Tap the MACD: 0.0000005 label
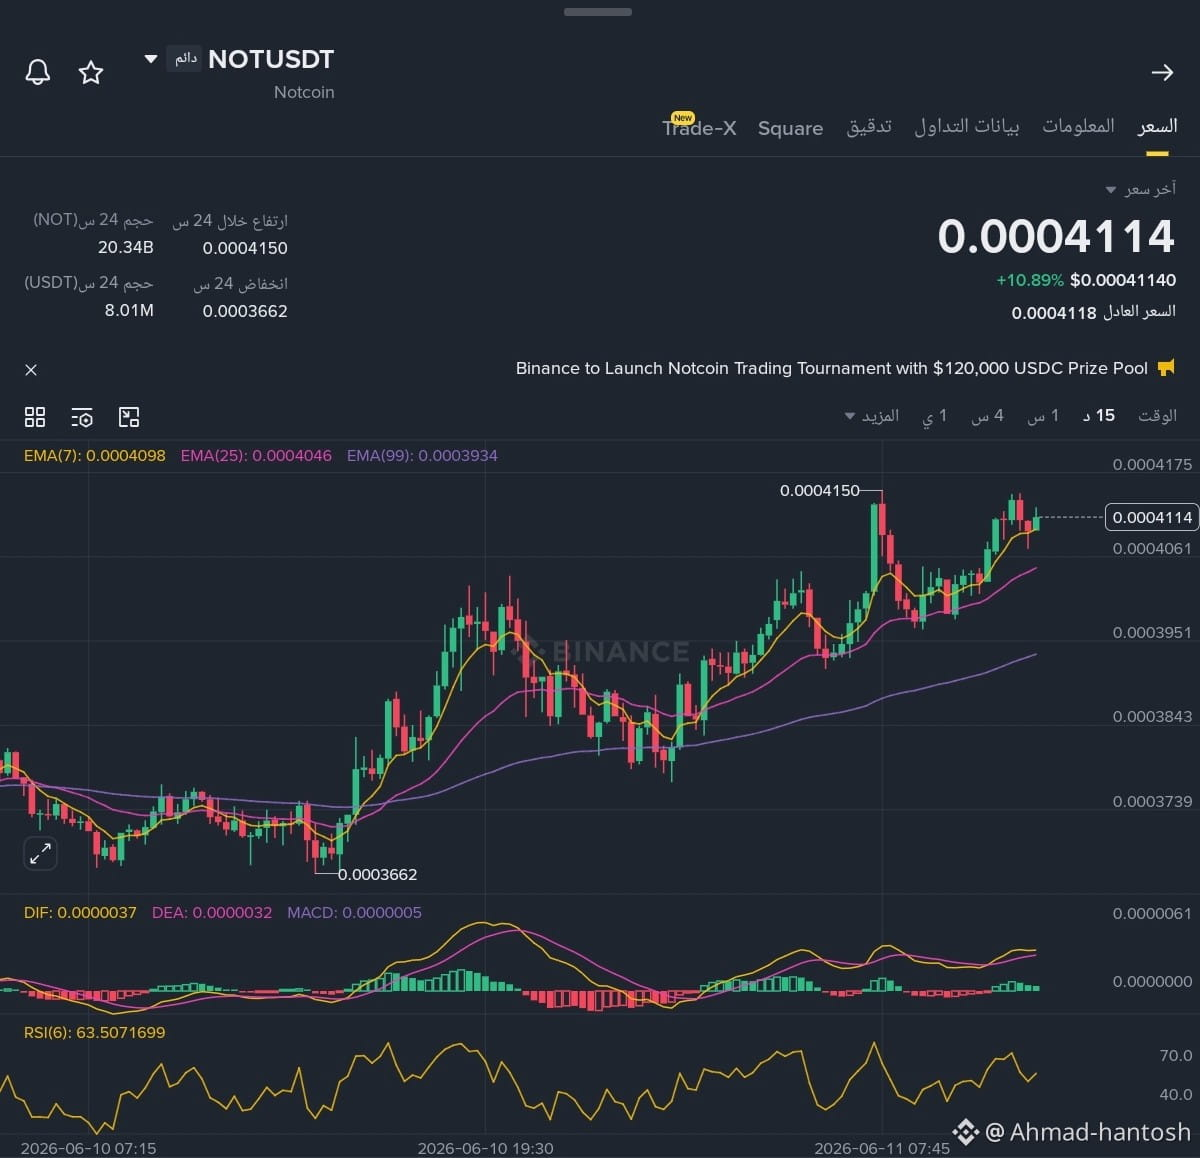Screen dimensions: 1200x1158 pyautogui.click(x=354, y=913)
